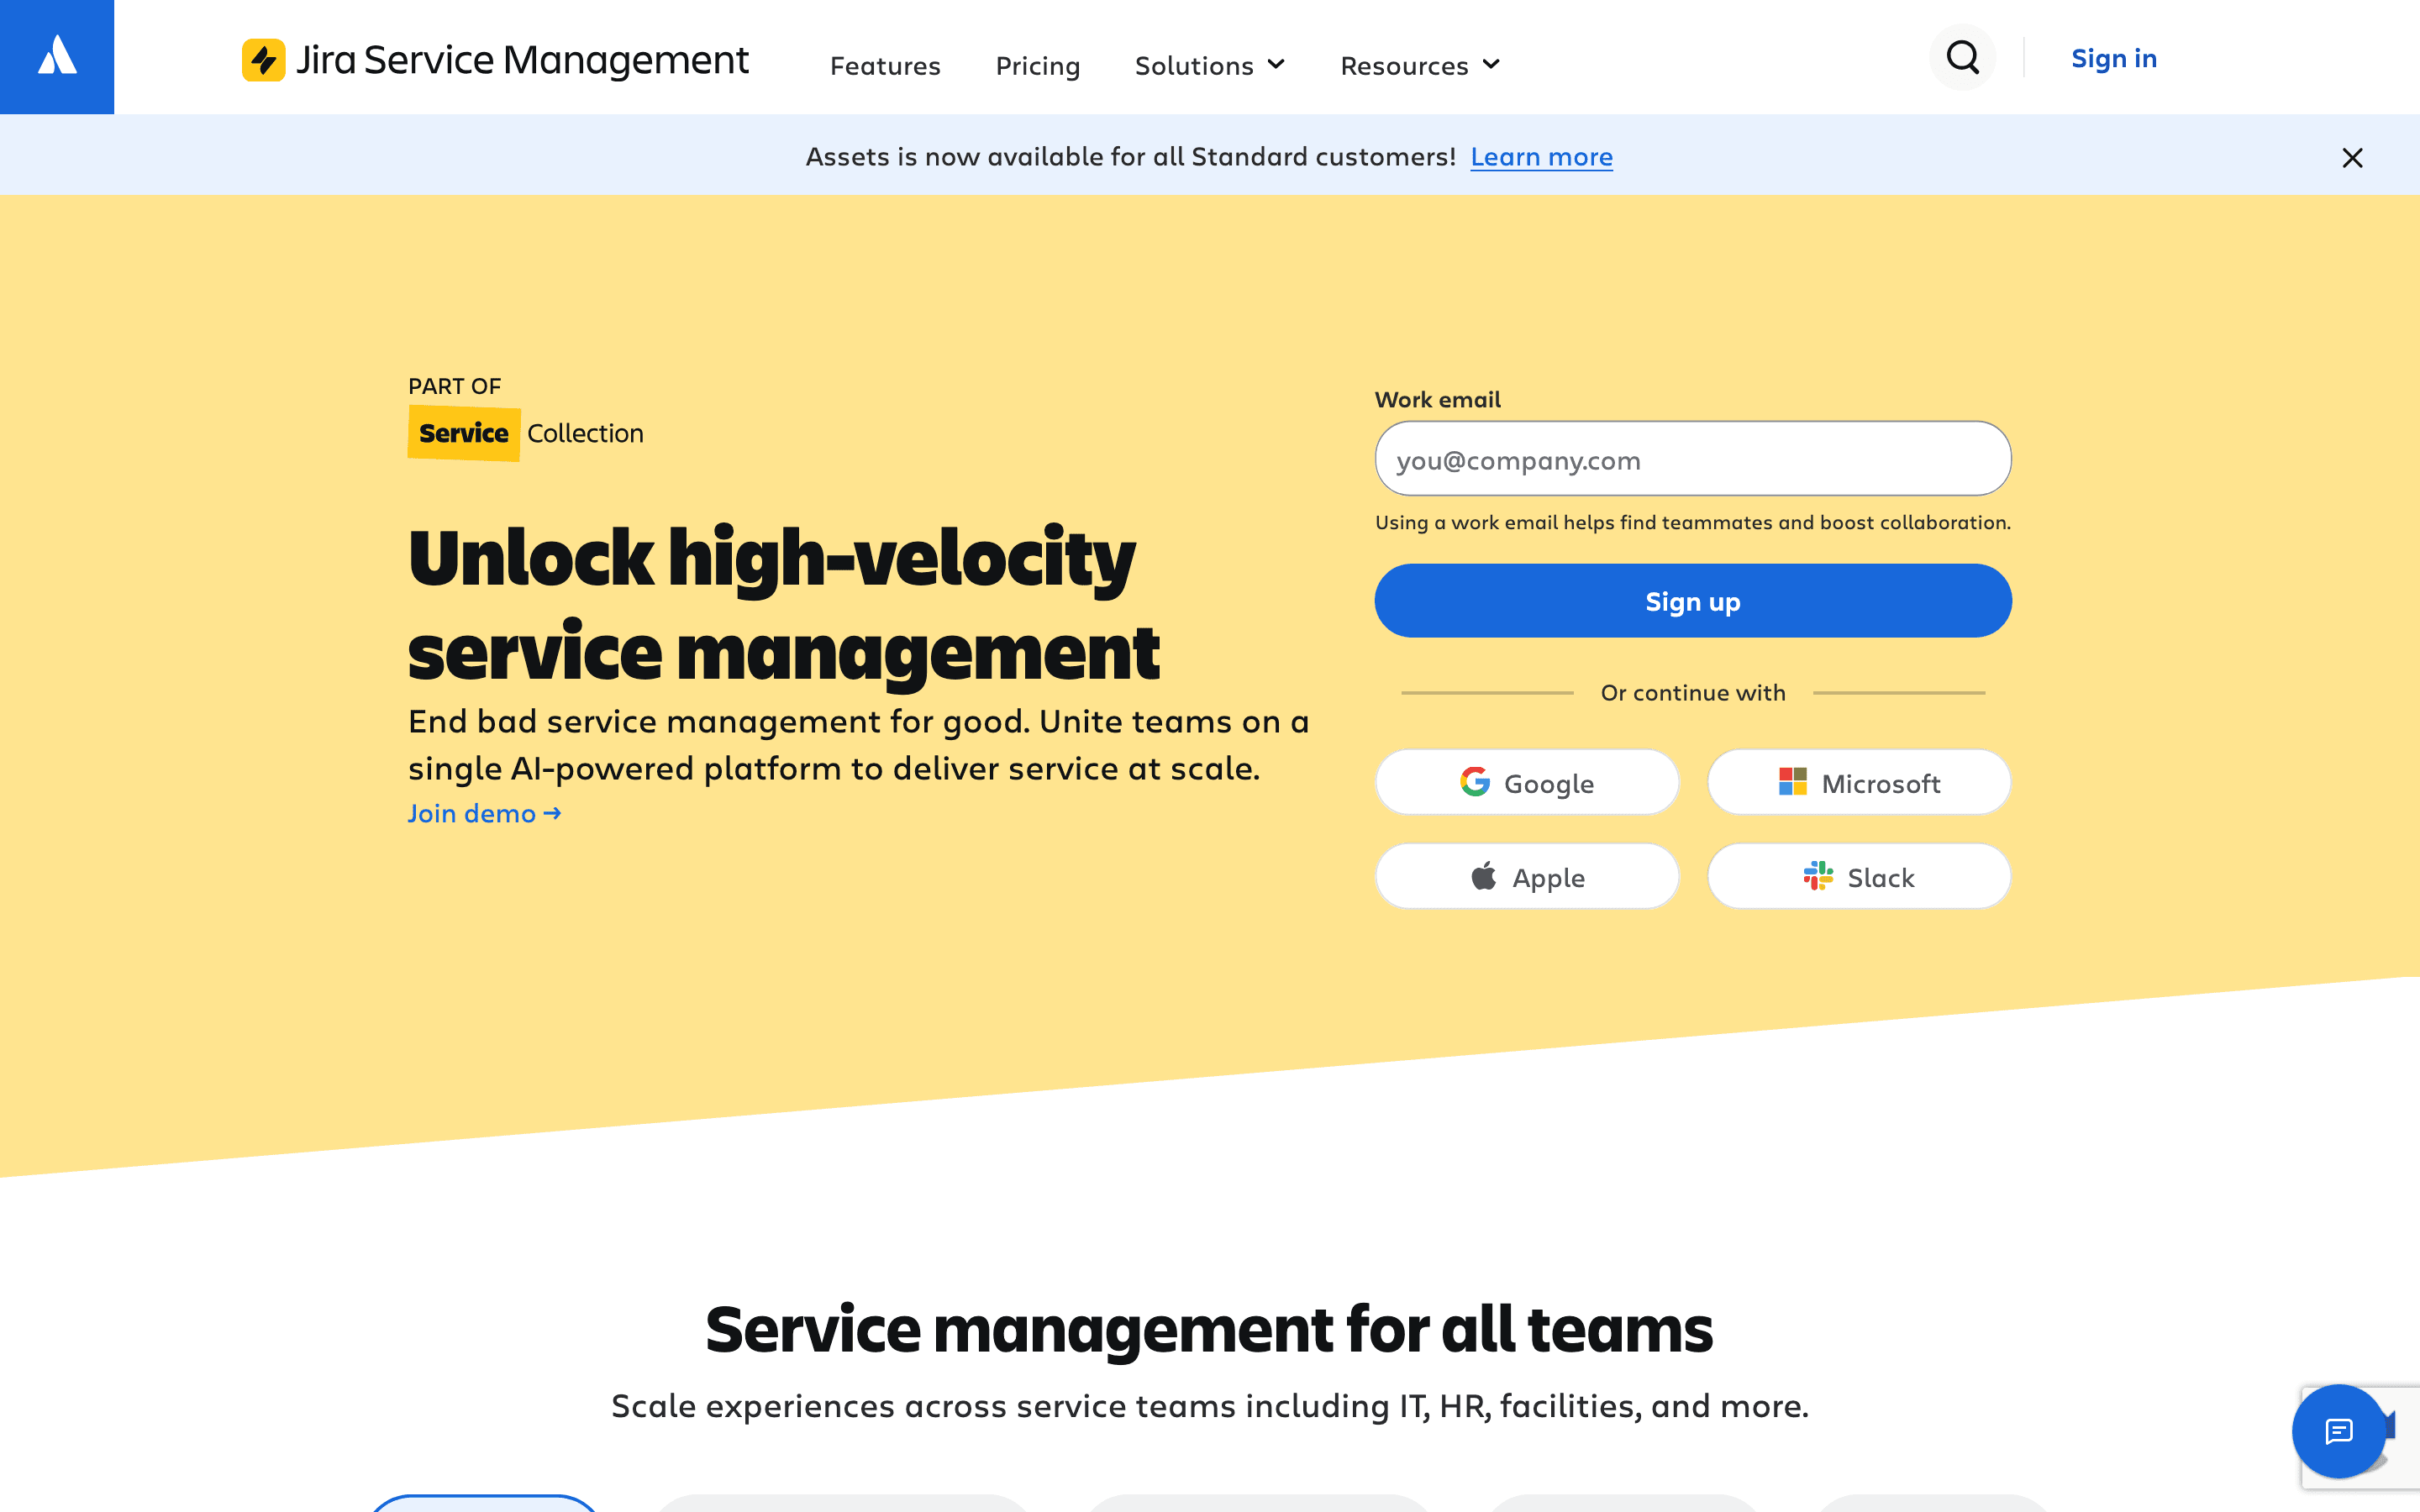The image size is (2420, 1512).
Task: Click the Jira Service Management lightning logo
Action: (263, 60)
